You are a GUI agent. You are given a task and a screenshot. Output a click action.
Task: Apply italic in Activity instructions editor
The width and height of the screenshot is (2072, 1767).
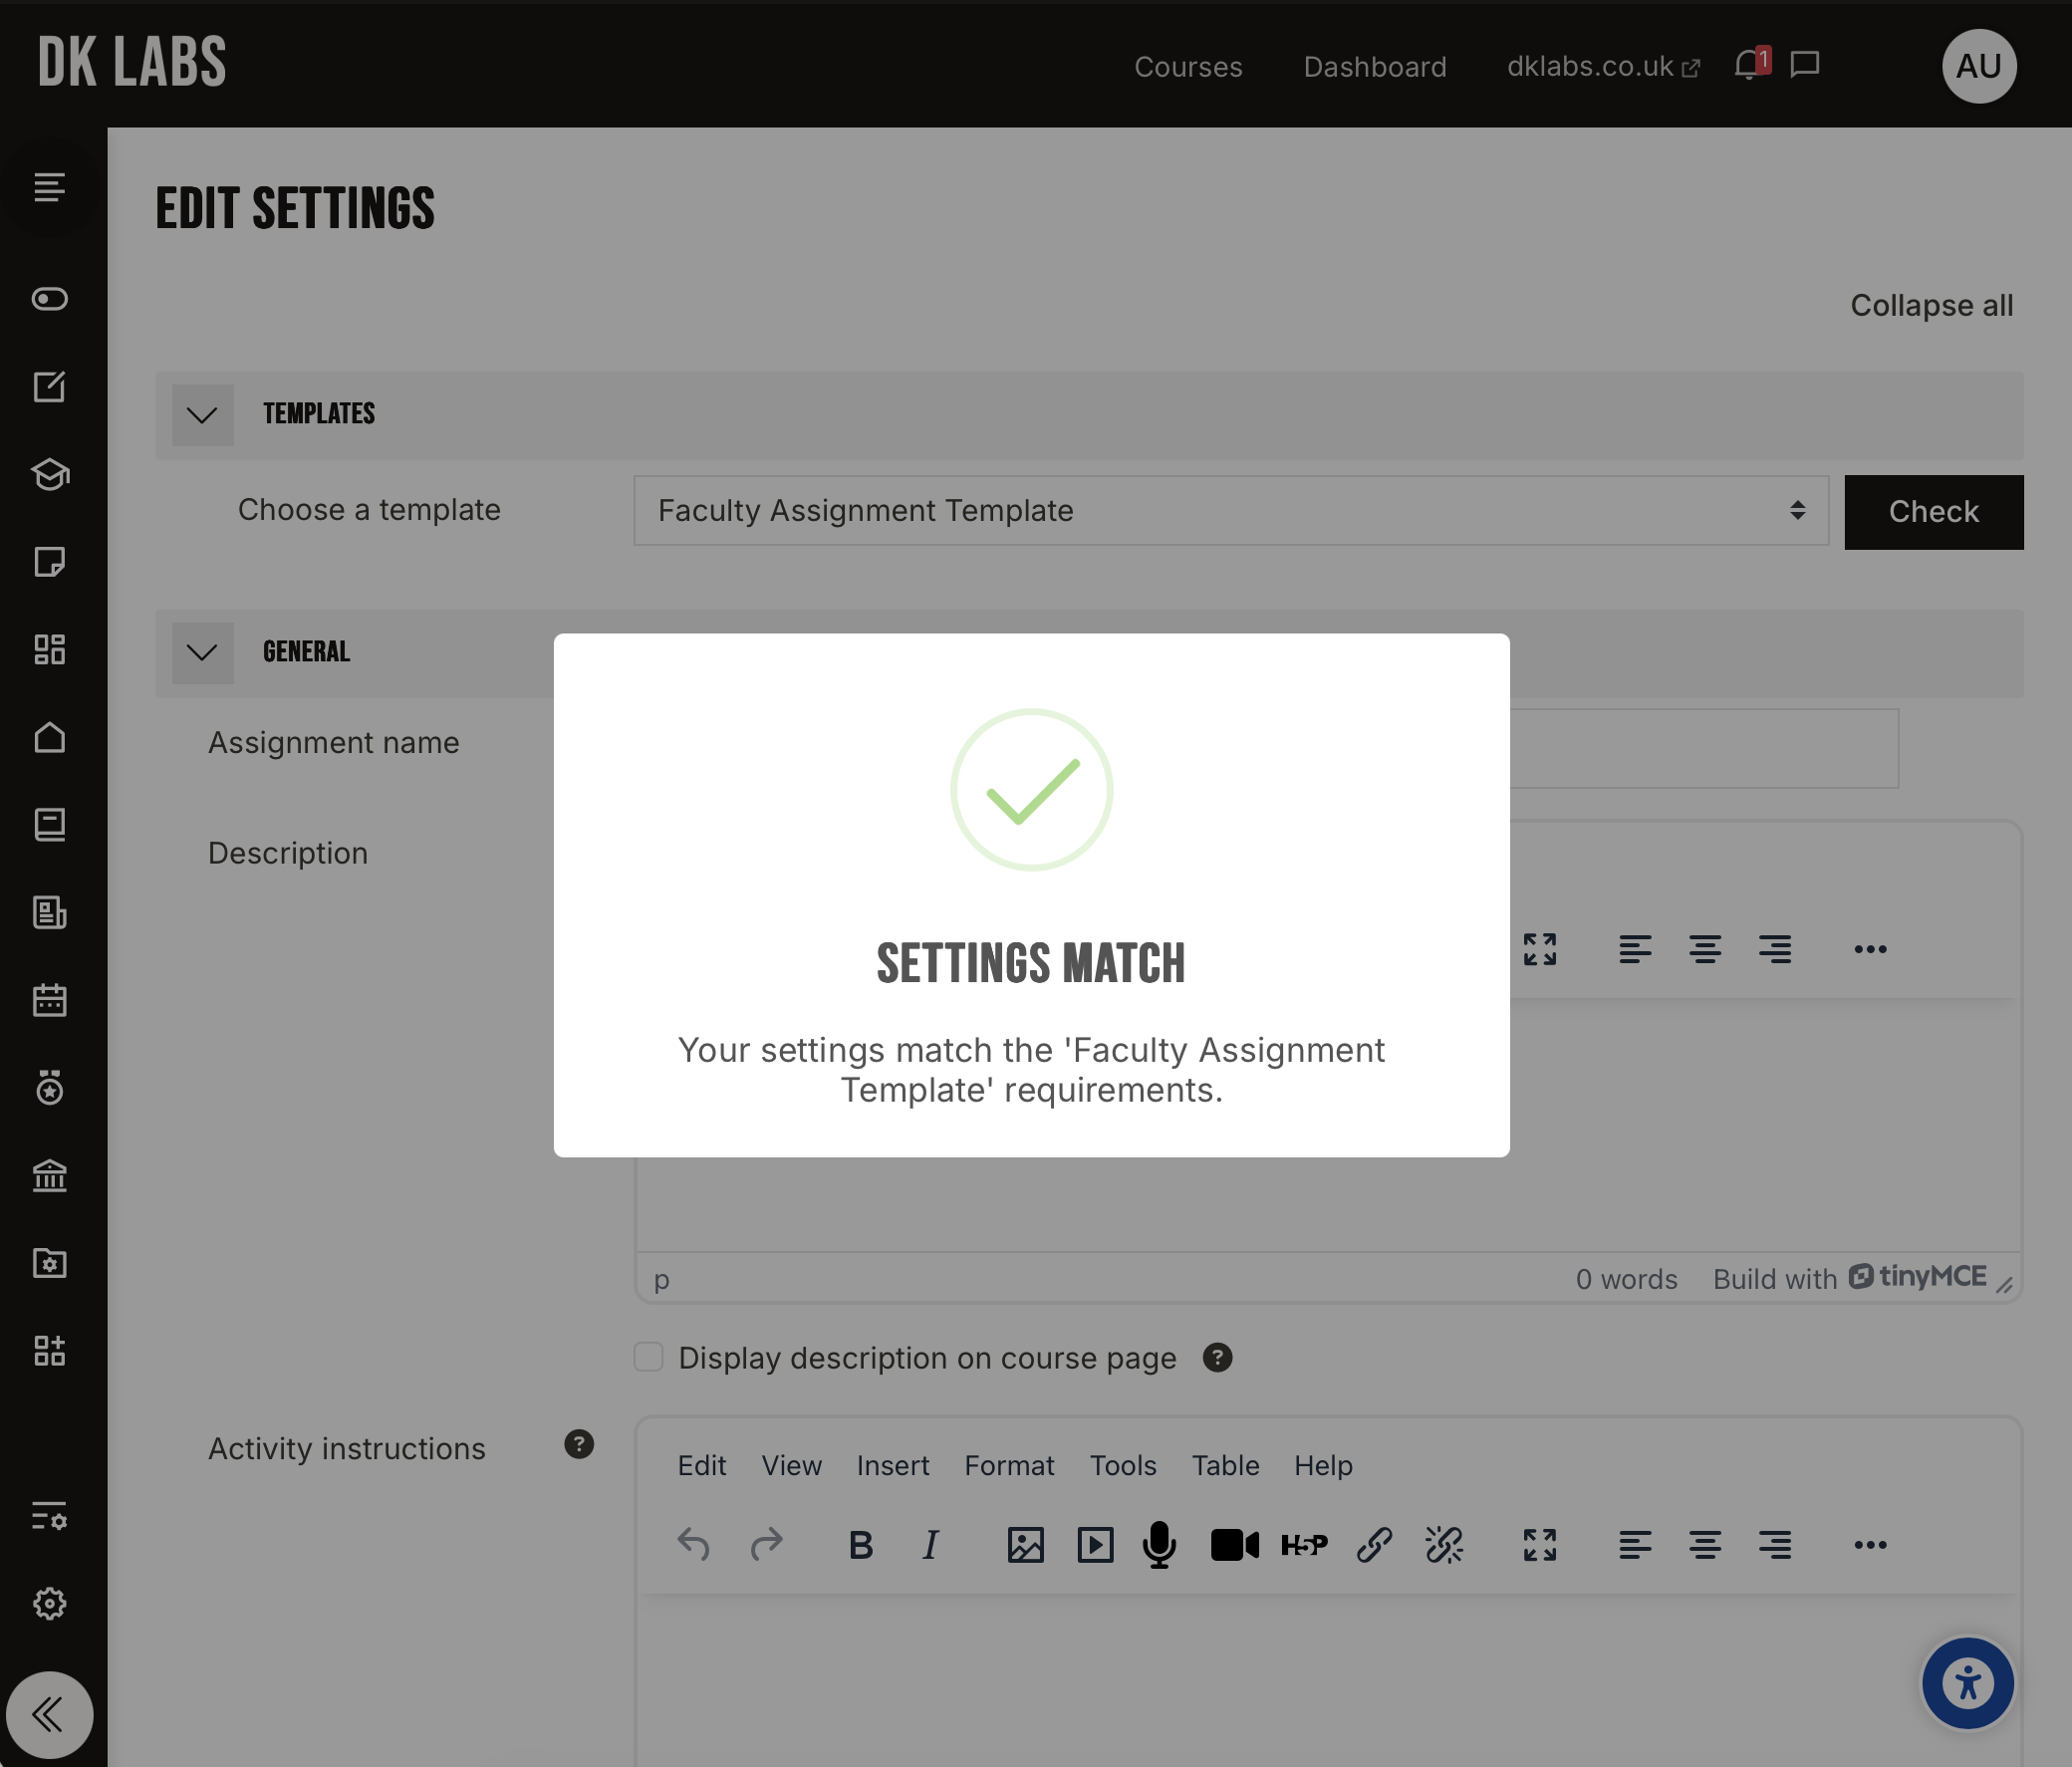(930, 1545)
